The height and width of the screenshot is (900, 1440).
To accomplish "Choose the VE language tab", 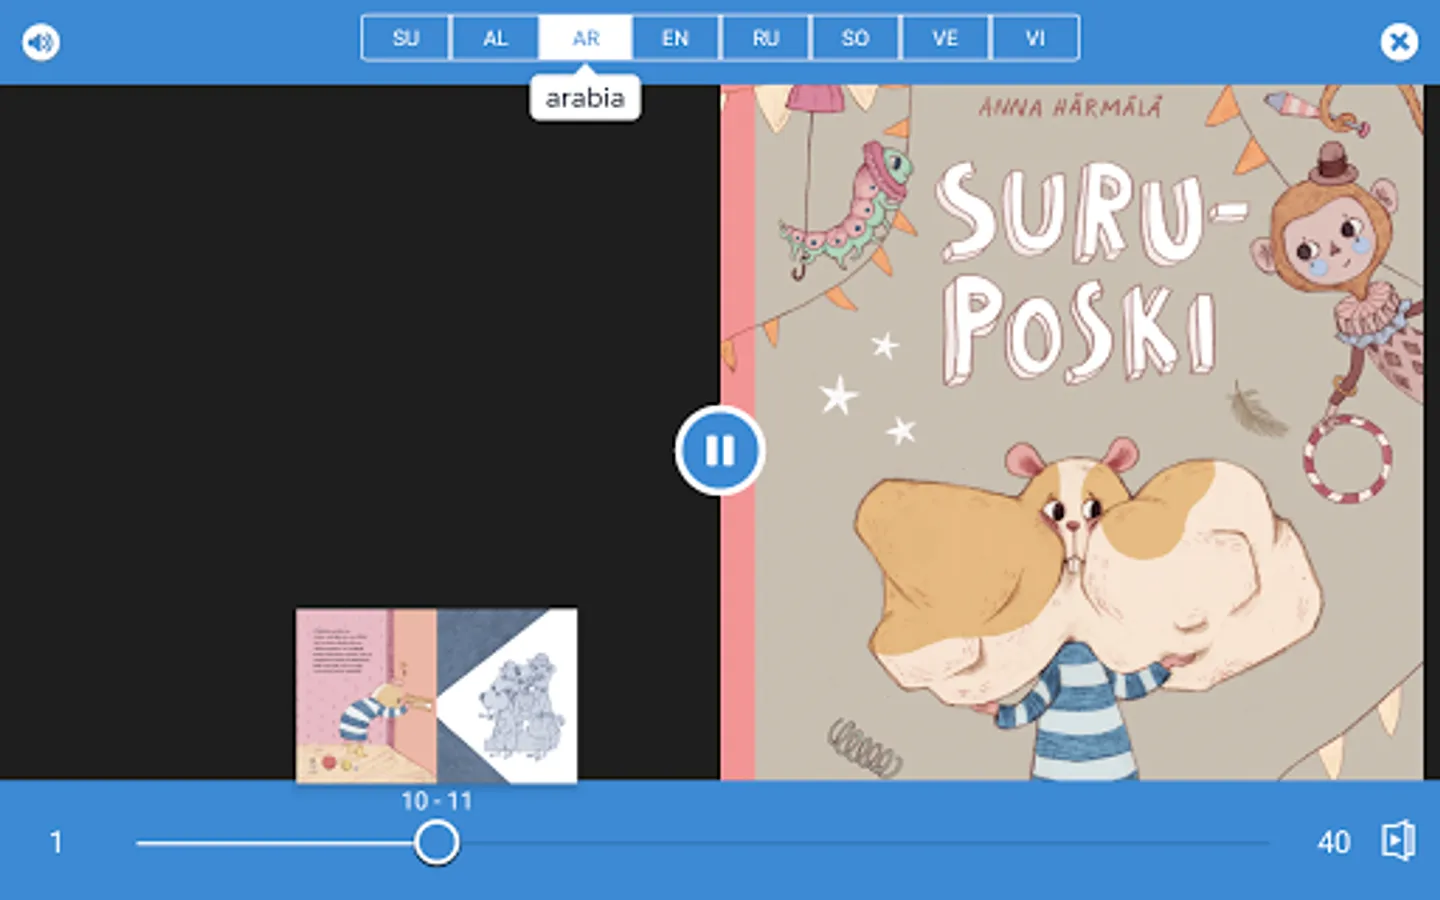I will click(945, 38).
